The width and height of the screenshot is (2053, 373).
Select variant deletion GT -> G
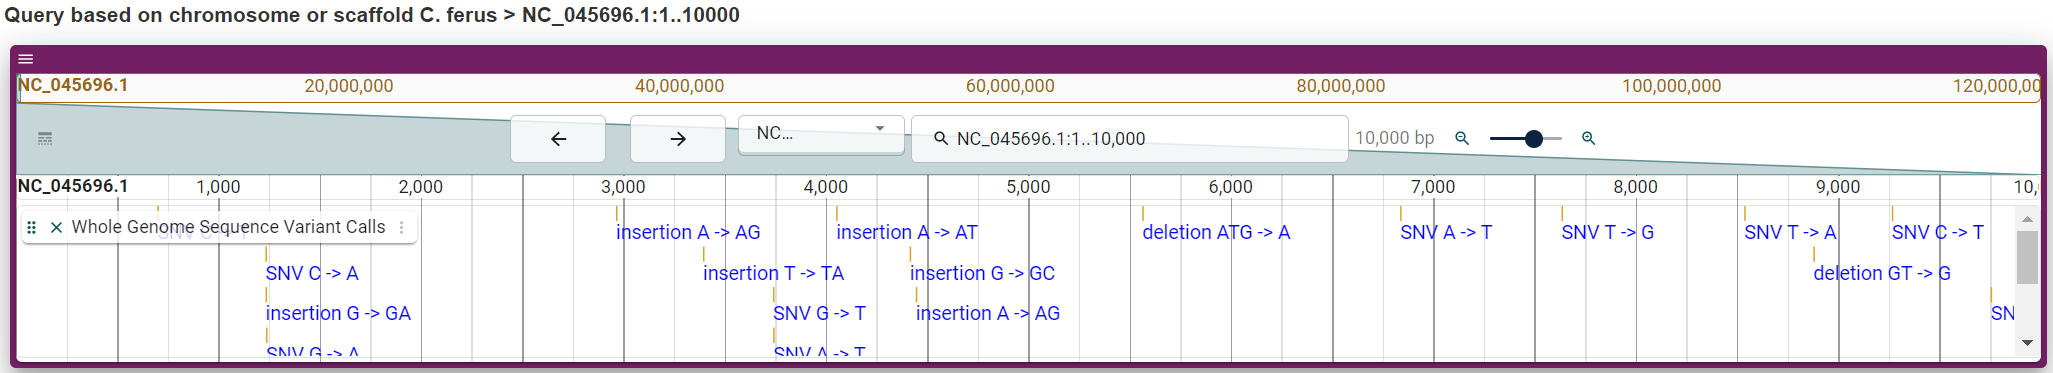1882,273
